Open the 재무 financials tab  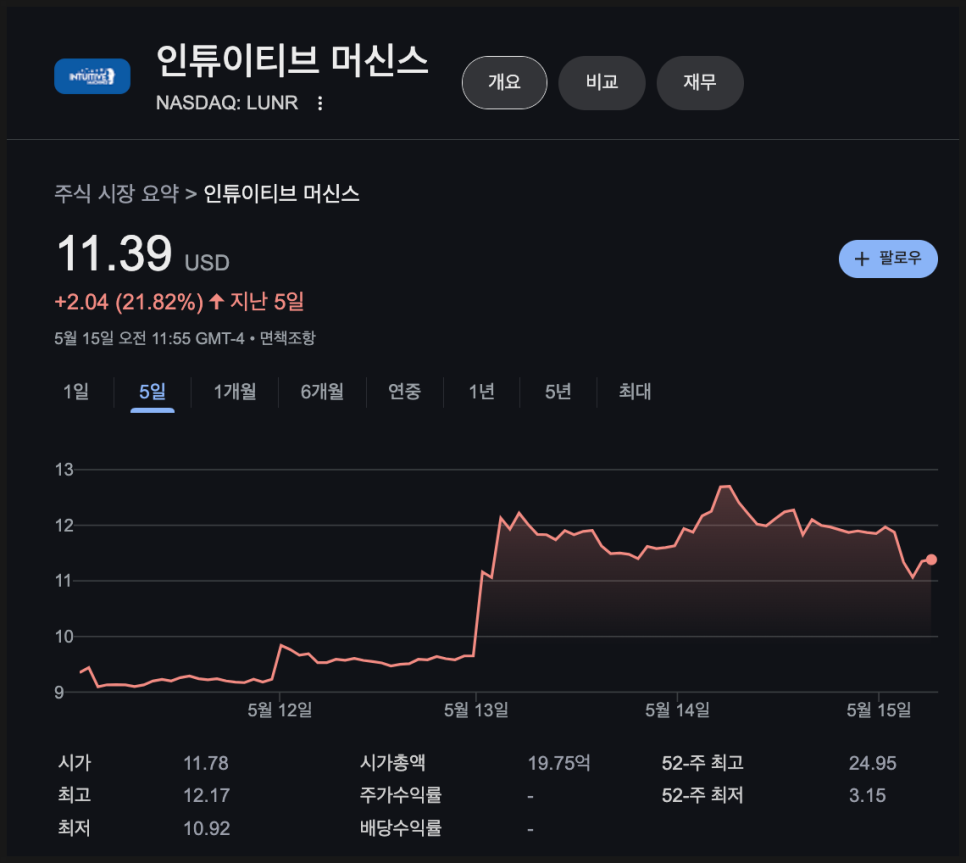[700, 83]
